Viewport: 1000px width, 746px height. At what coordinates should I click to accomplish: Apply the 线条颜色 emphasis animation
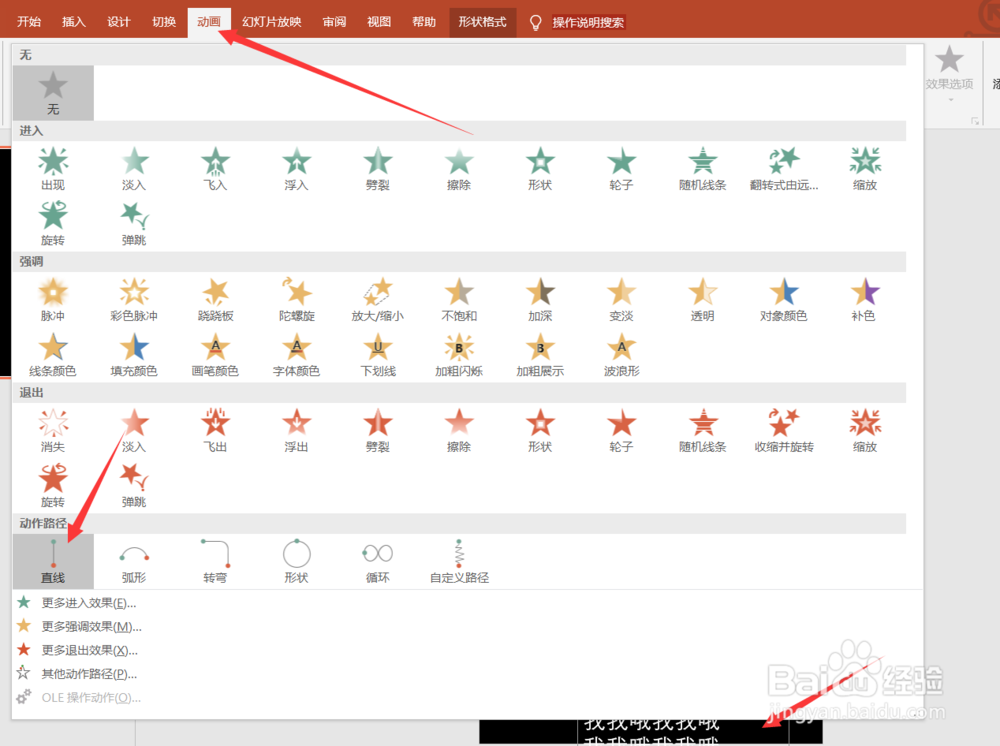pyautogui.click(x=53, y=354)
